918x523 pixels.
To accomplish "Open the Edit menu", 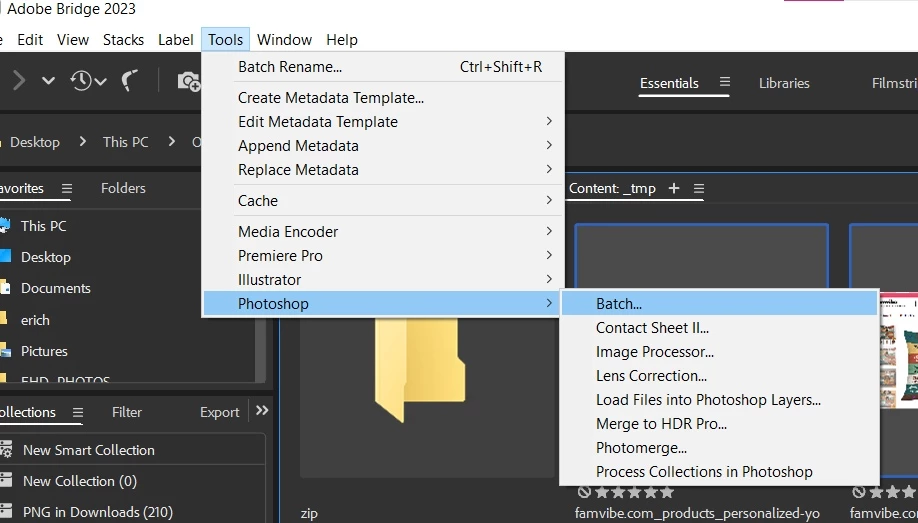I will 30,40.
